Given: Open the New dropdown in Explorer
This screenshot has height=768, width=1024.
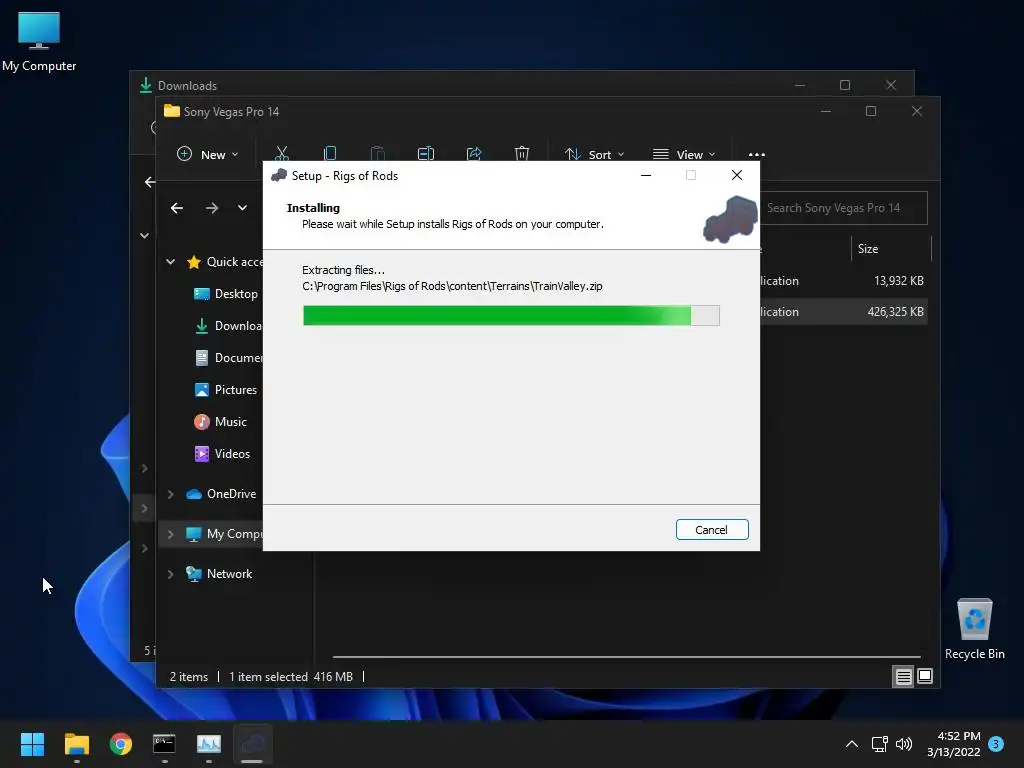Looking at the screenshot, I should click(x=208, y=155).
